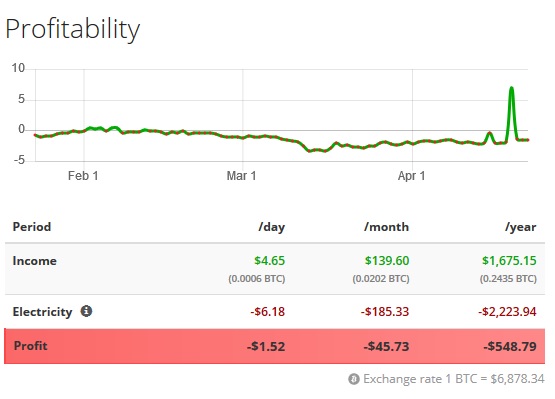Select the /year column header

(521, 227)
